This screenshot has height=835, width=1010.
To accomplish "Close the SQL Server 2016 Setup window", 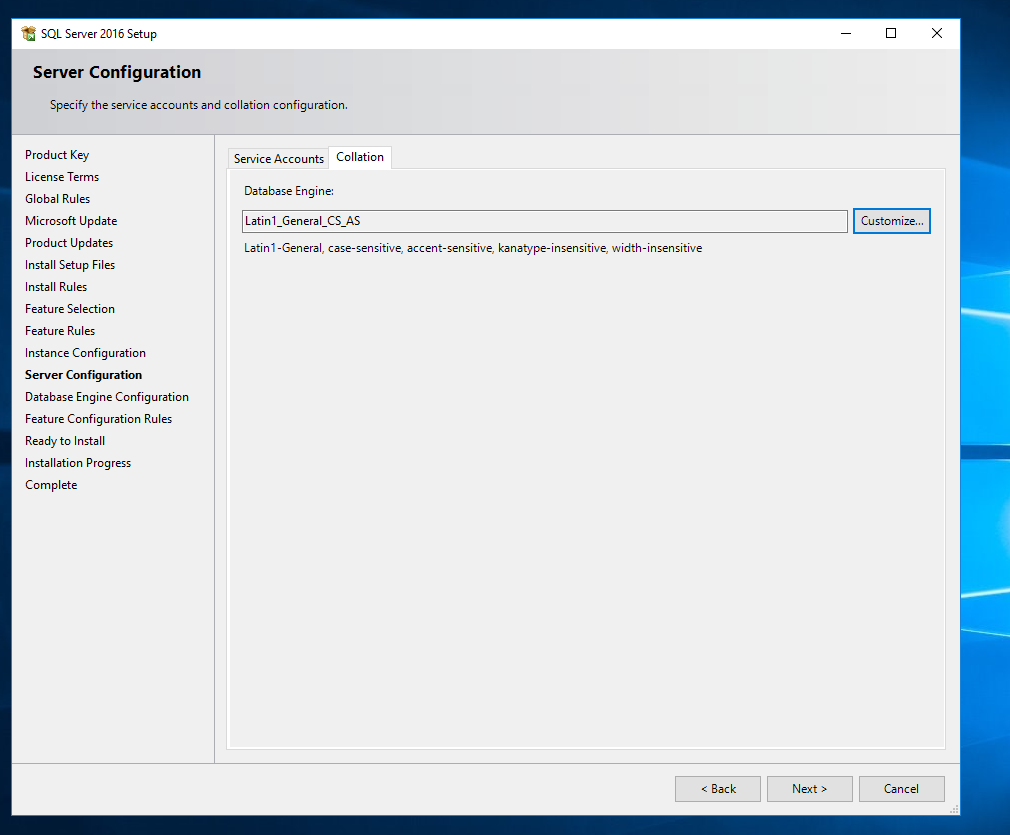I will 937,34.
